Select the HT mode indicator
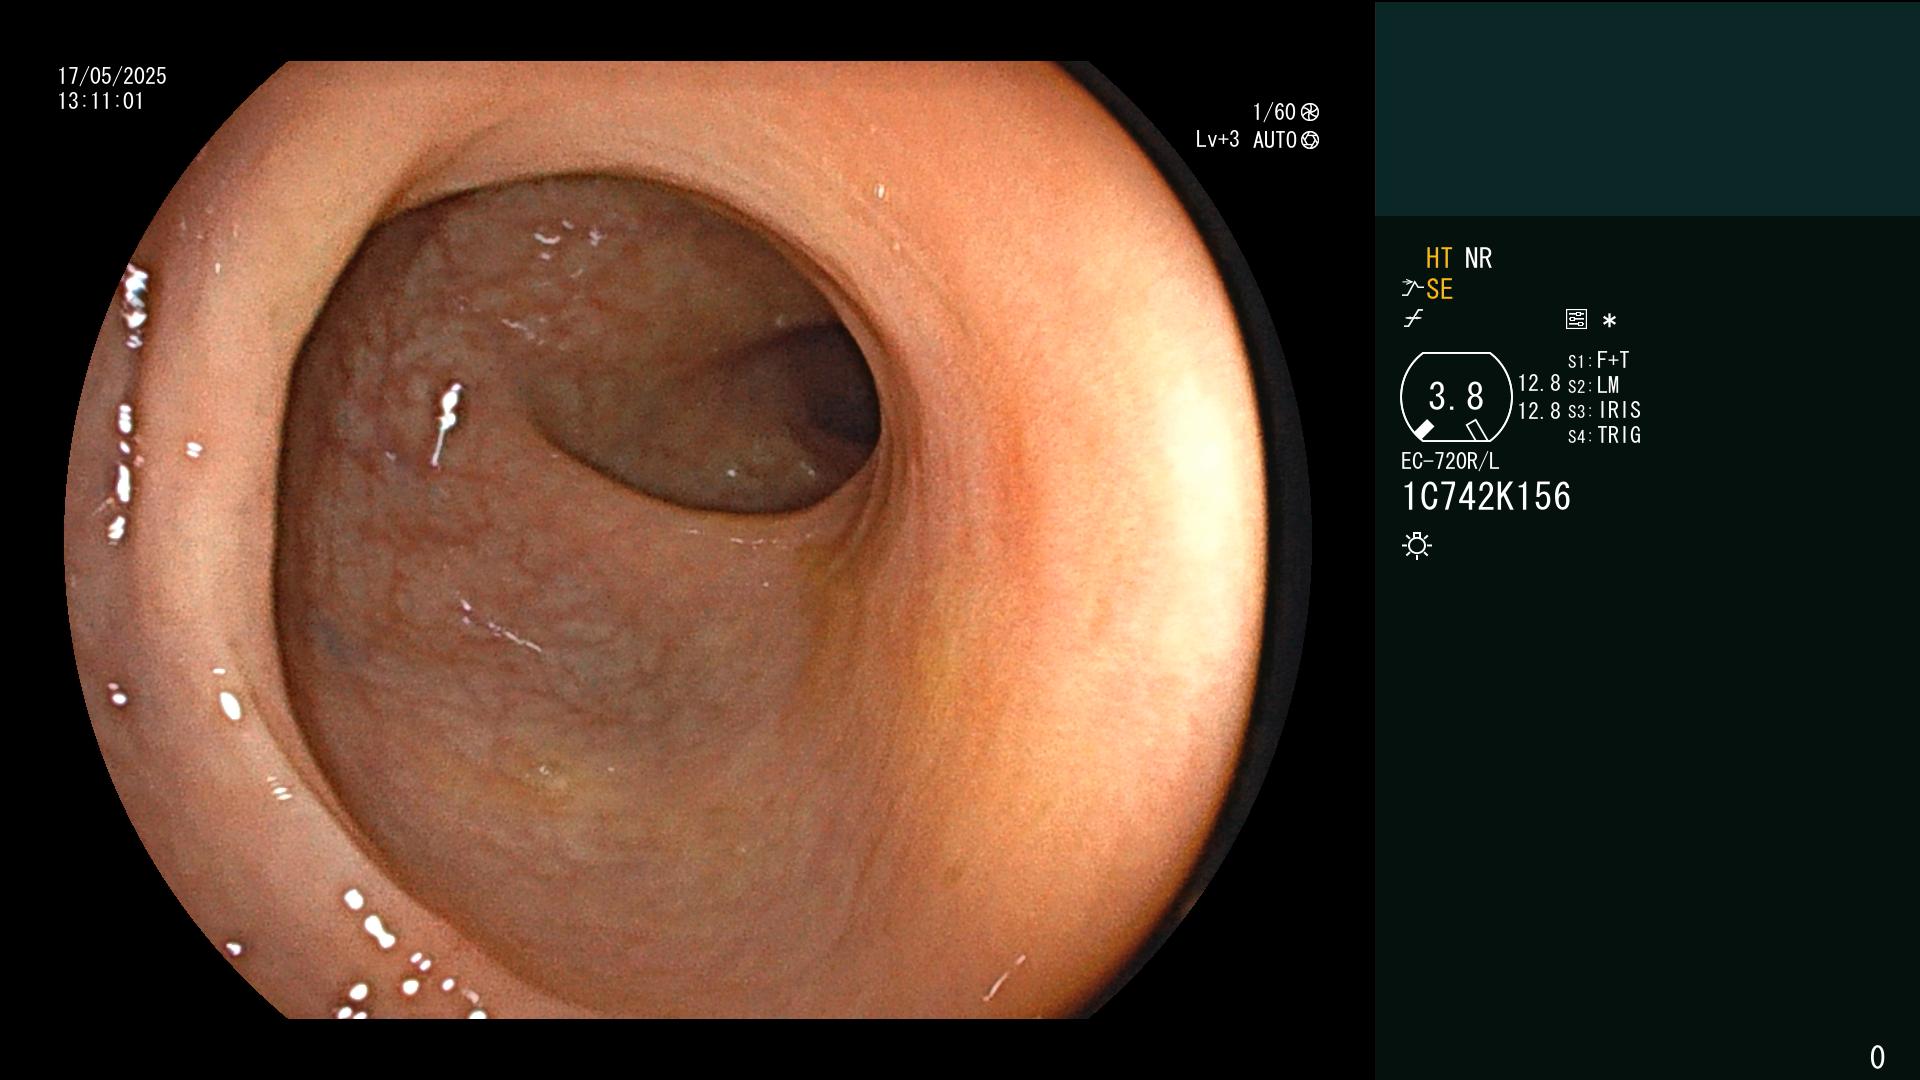This screenshot has width=1920, height=1080. click(x=1439, y=258)
